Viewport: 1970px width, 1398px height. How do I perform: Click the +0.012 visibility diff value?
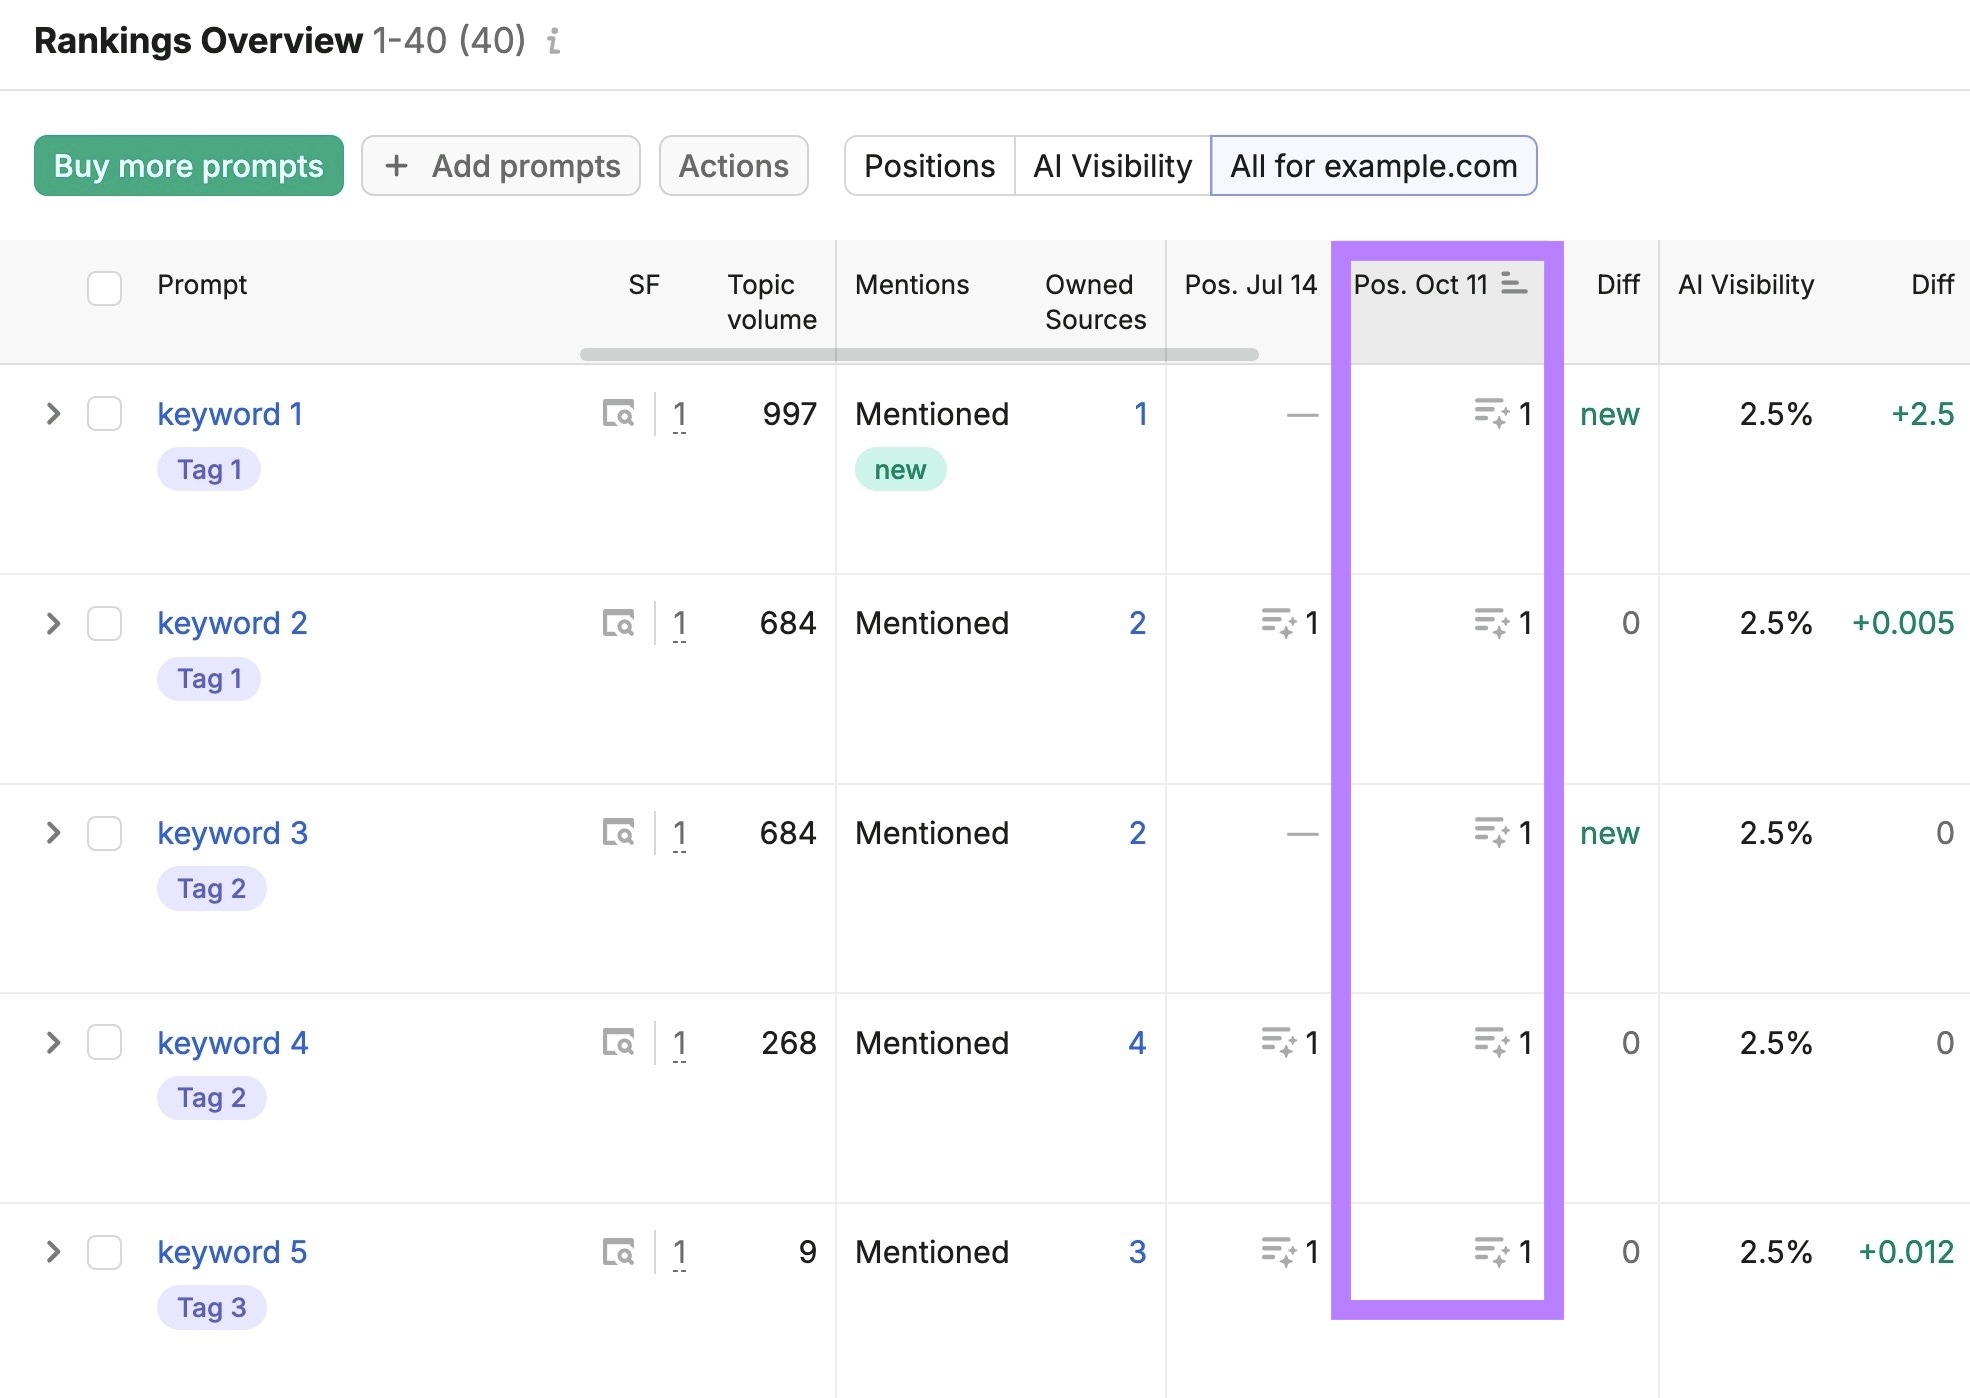click(1905, 1252)
